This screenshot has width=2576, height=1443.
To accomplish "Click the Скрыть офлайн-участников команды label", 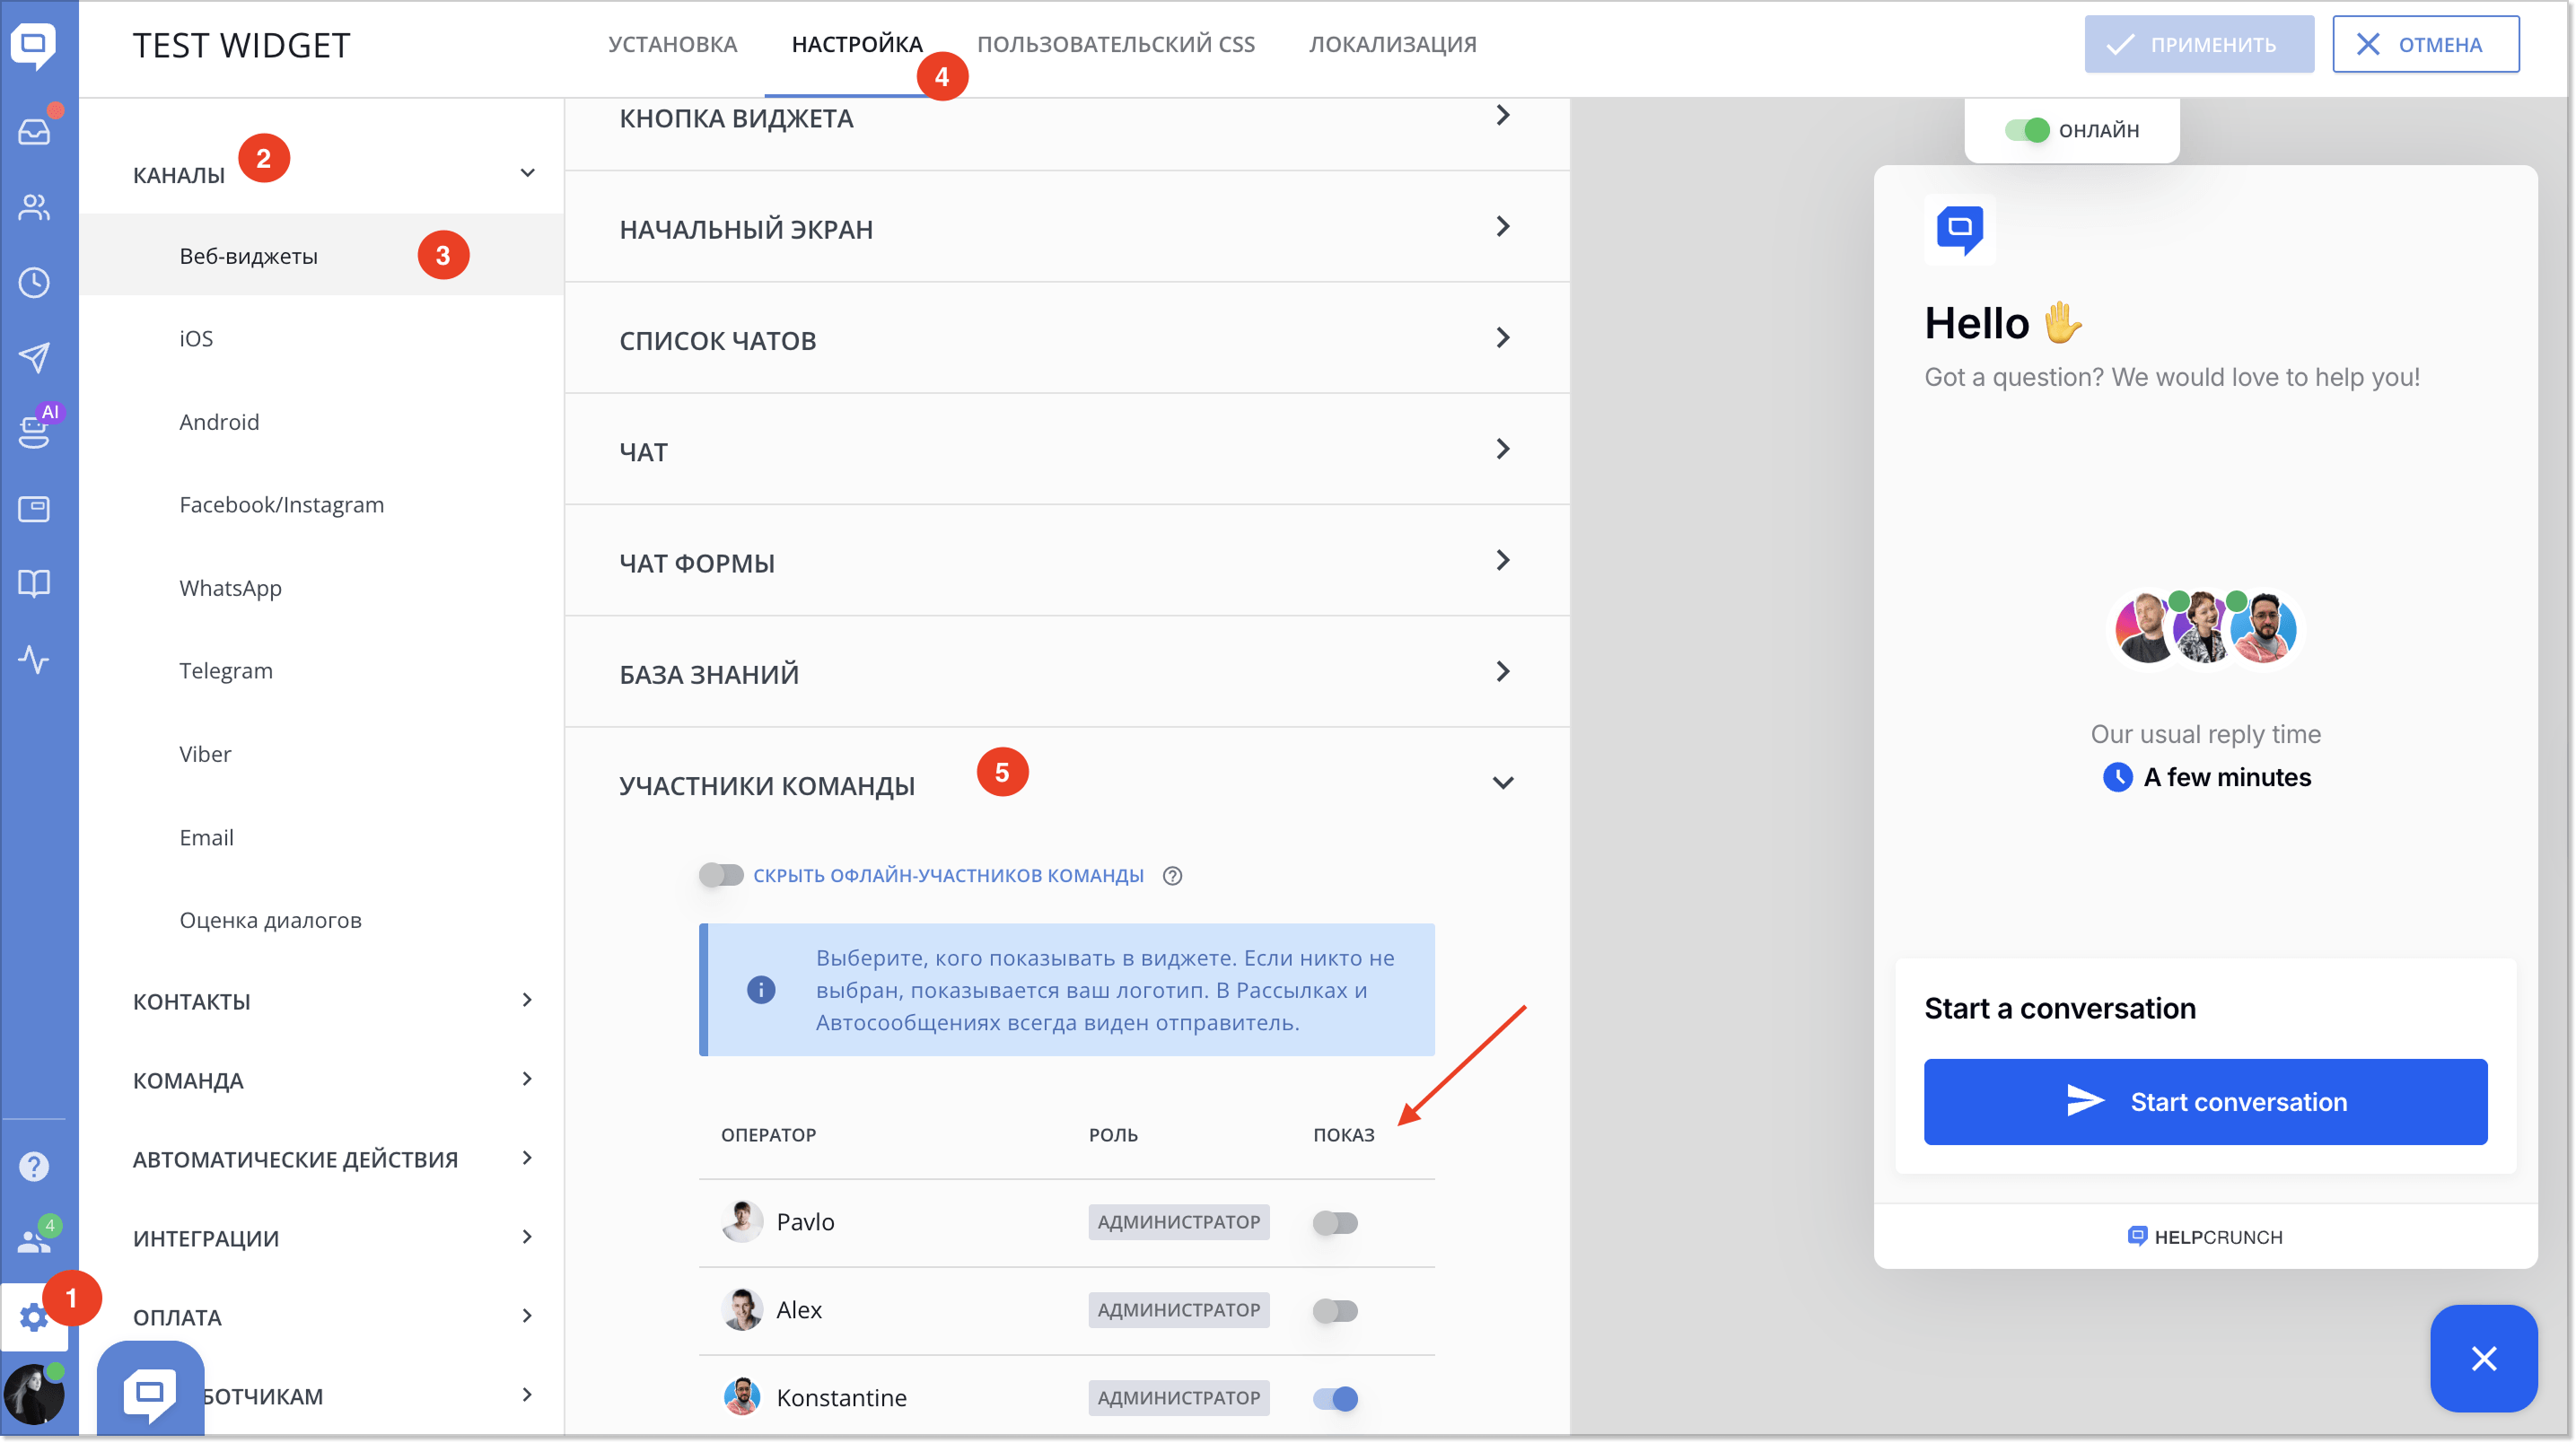I will click(x=948, y=876).
